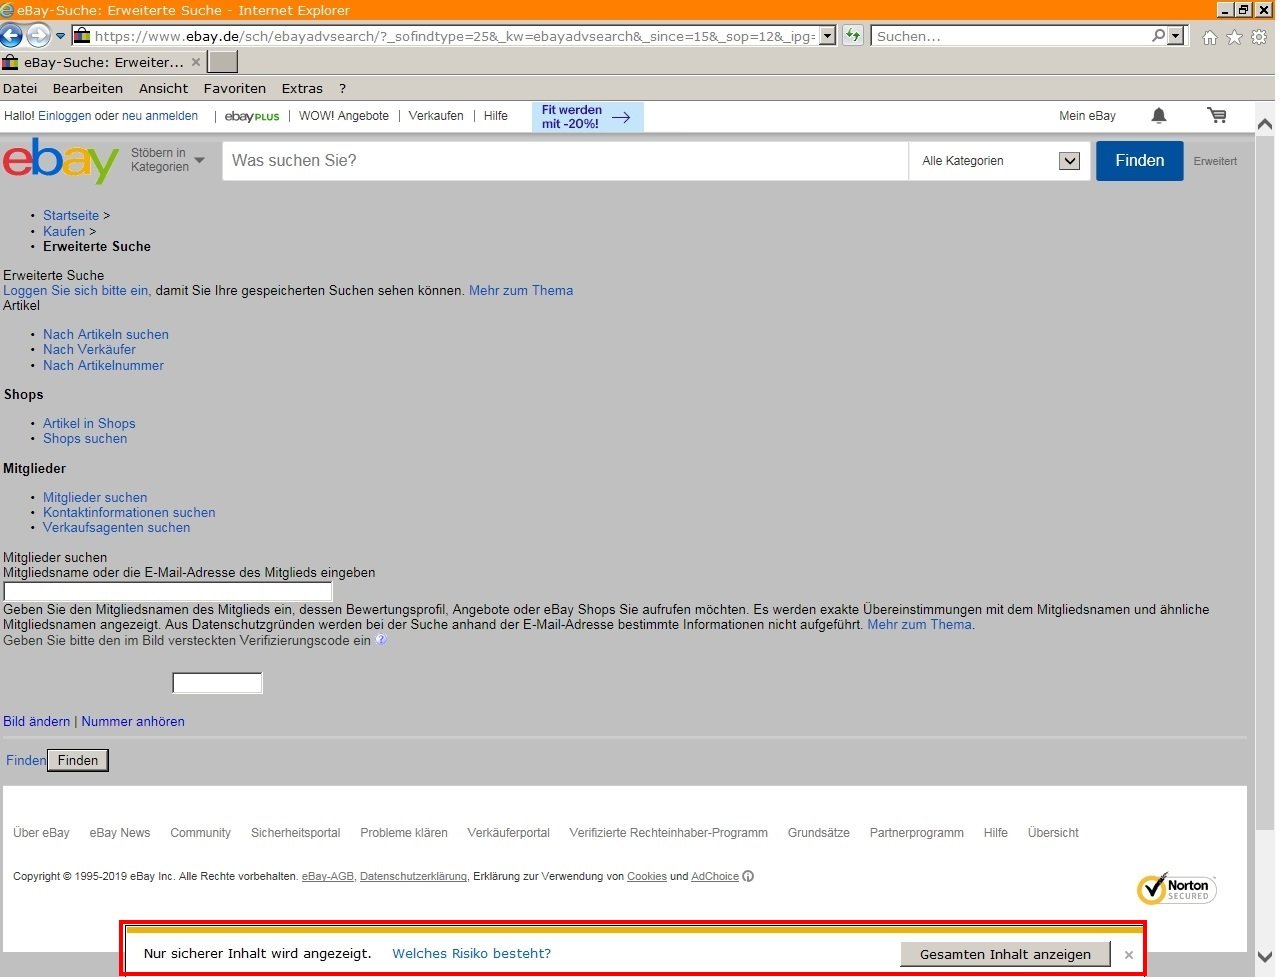1280x977 pixels.
Task: Open the eBay-AGB link
Action: 328,876
